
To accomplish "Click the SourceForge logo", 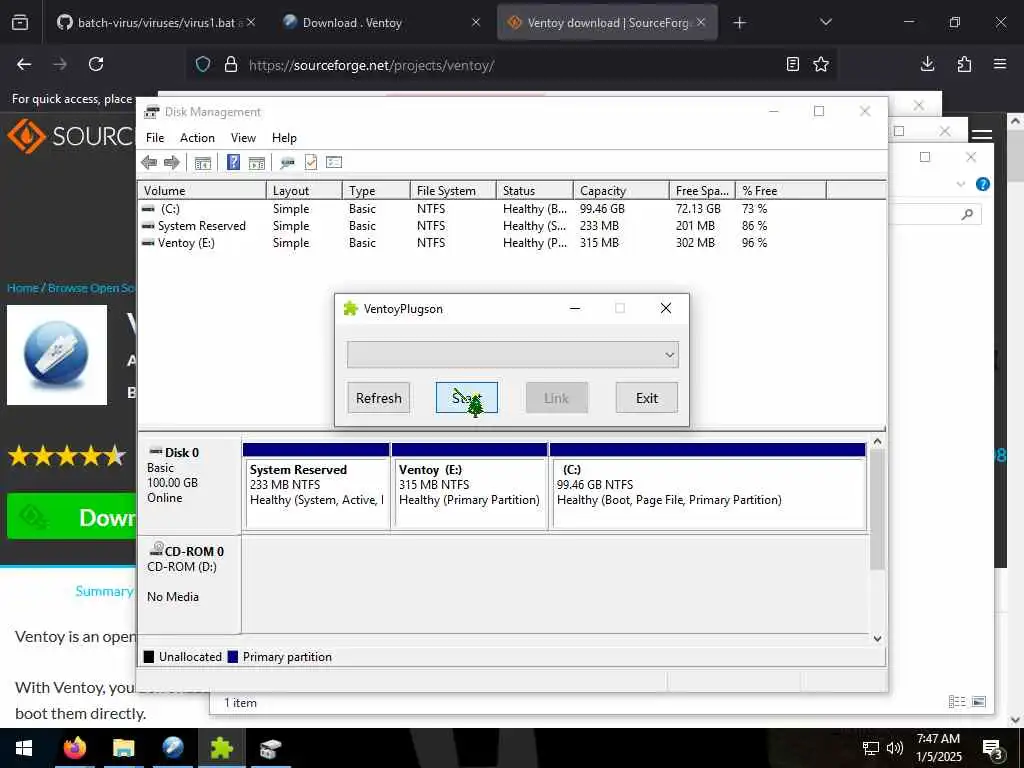I will [69, 136].
